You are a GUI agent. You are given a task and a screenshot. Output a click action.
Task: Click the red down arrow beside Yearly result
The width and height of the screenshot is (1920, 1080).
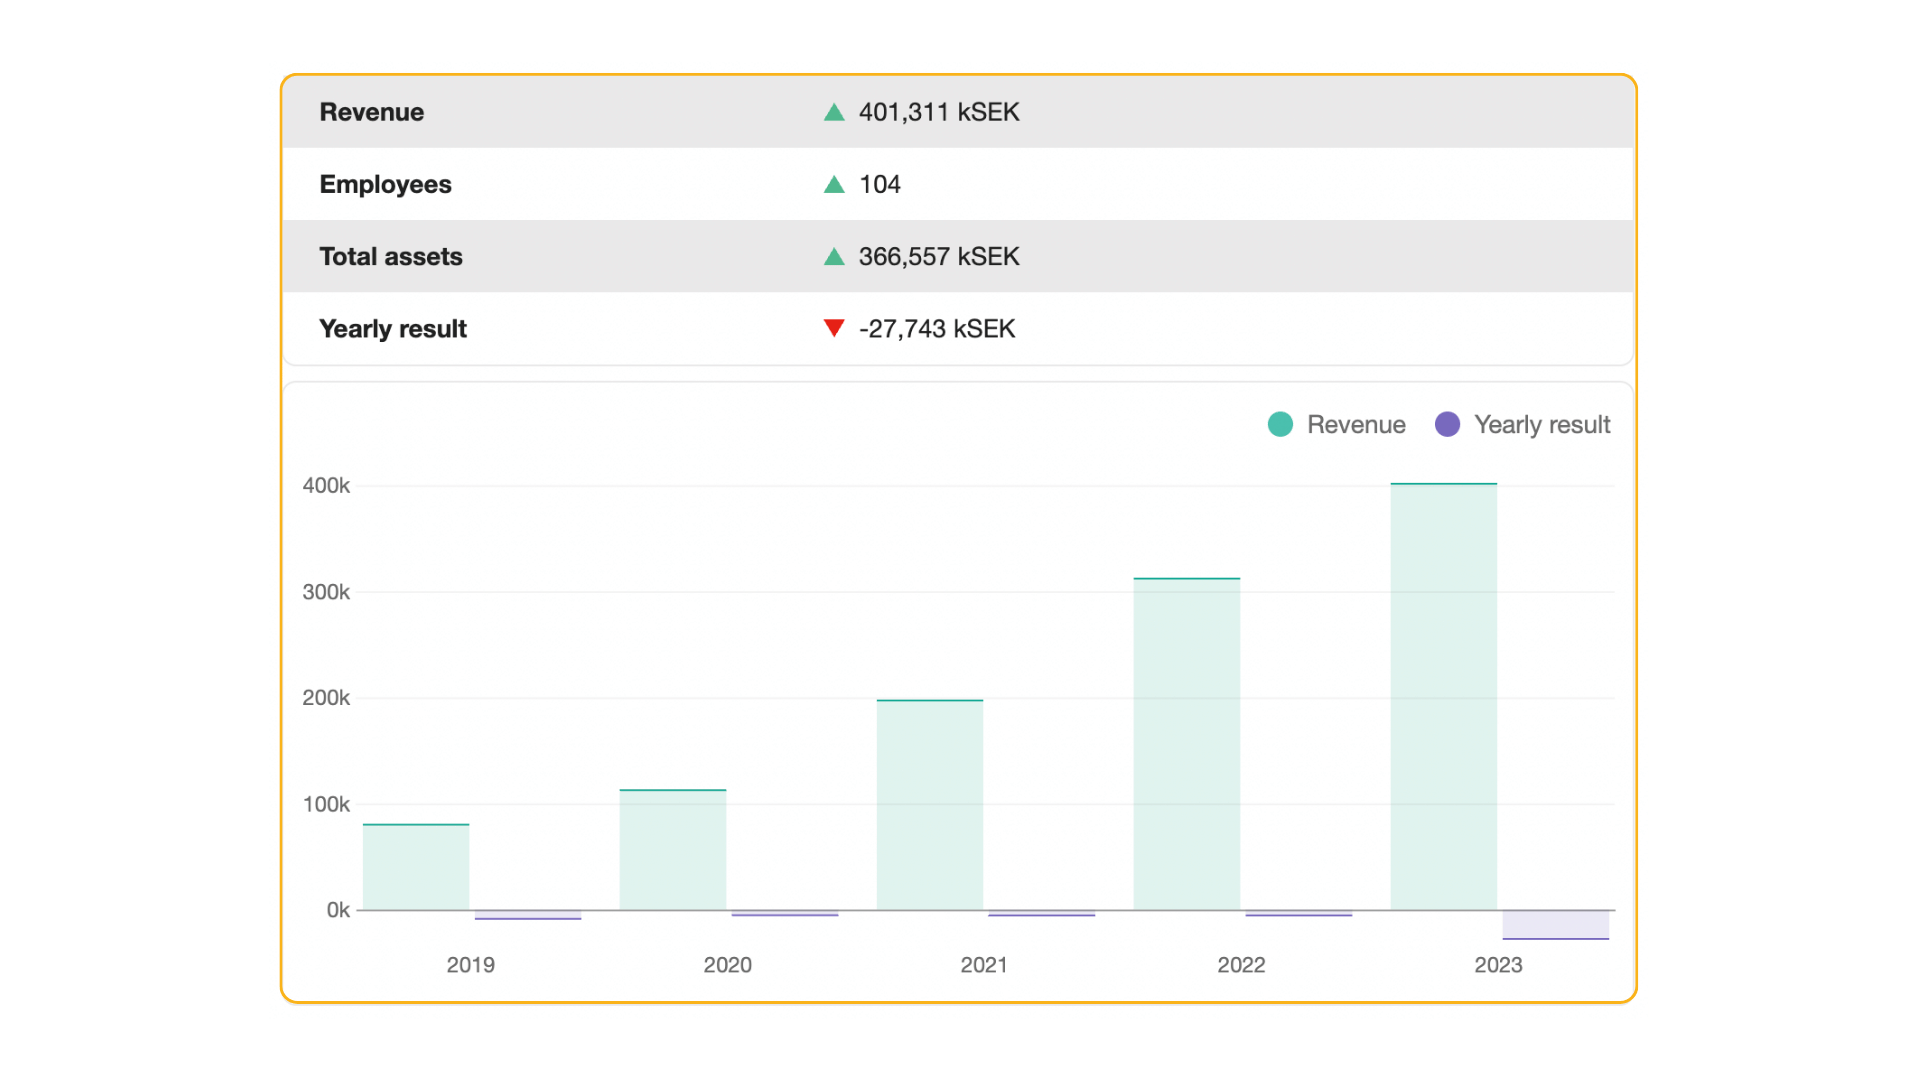pos(834,328)
